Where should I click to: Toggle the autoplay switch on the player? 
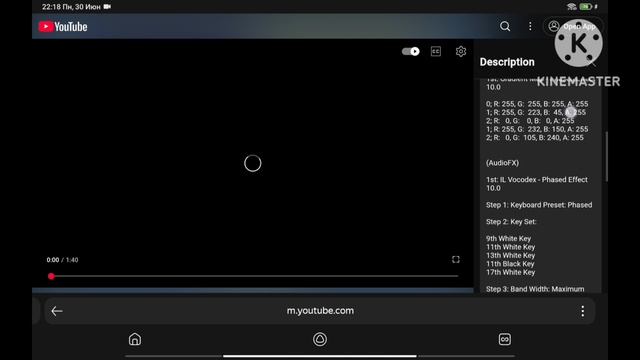click(x=411, y=51)
